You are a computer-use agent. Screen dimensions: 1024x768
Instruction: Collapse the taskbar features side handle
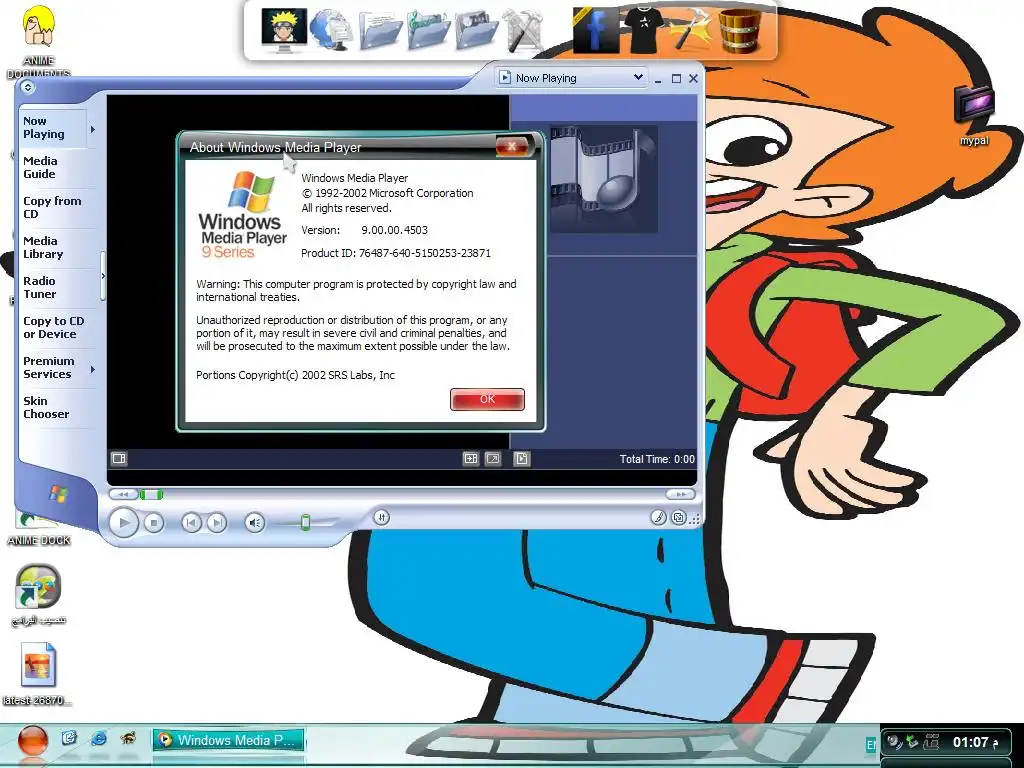tap(103, 276)
